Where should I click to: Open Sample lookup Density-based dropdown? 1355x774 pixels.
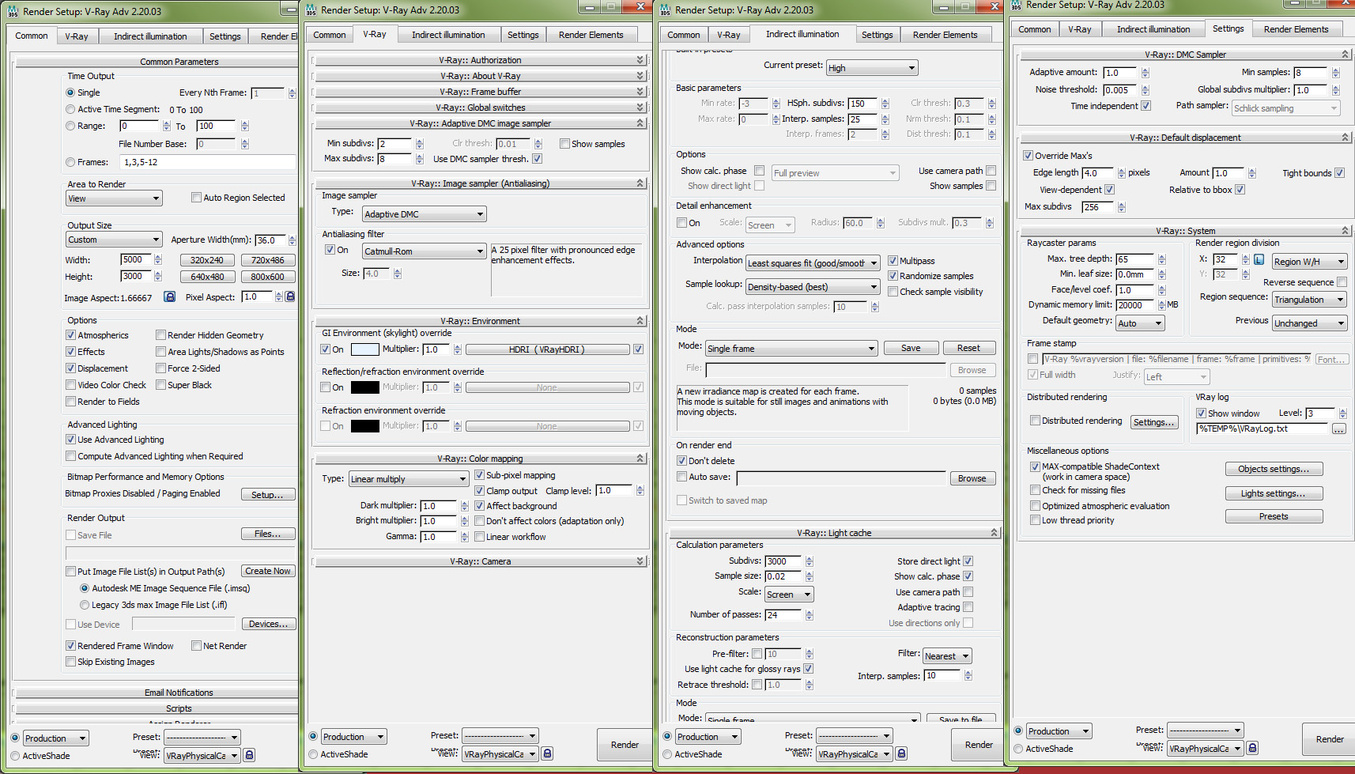[x=812, y=287]
